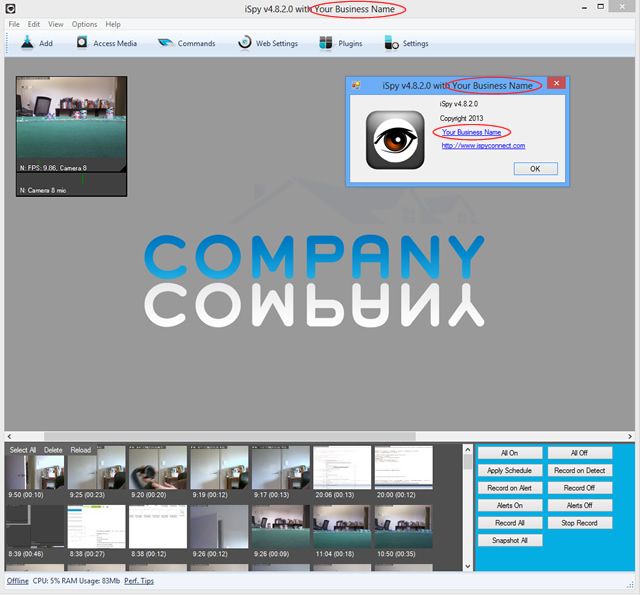Click the Record on Detect button
This screenshot has height=595, width=640.
coord(580,471)
